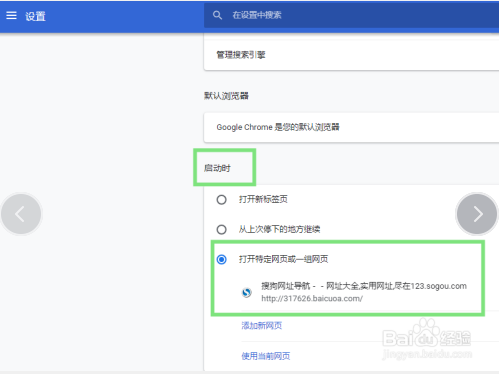Click the 添加新网页 link
Viewport: 499px width, 374px height.
point(262,326)
